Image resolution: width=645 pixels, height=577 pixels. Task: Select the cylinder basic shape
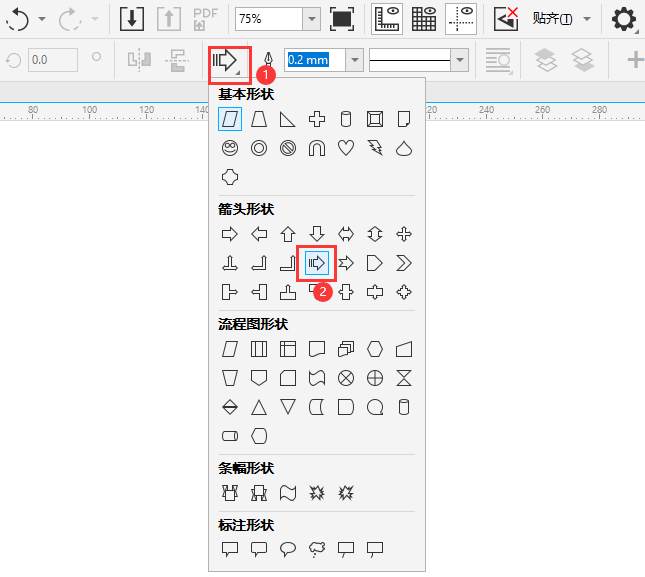[x=346, y=119]
